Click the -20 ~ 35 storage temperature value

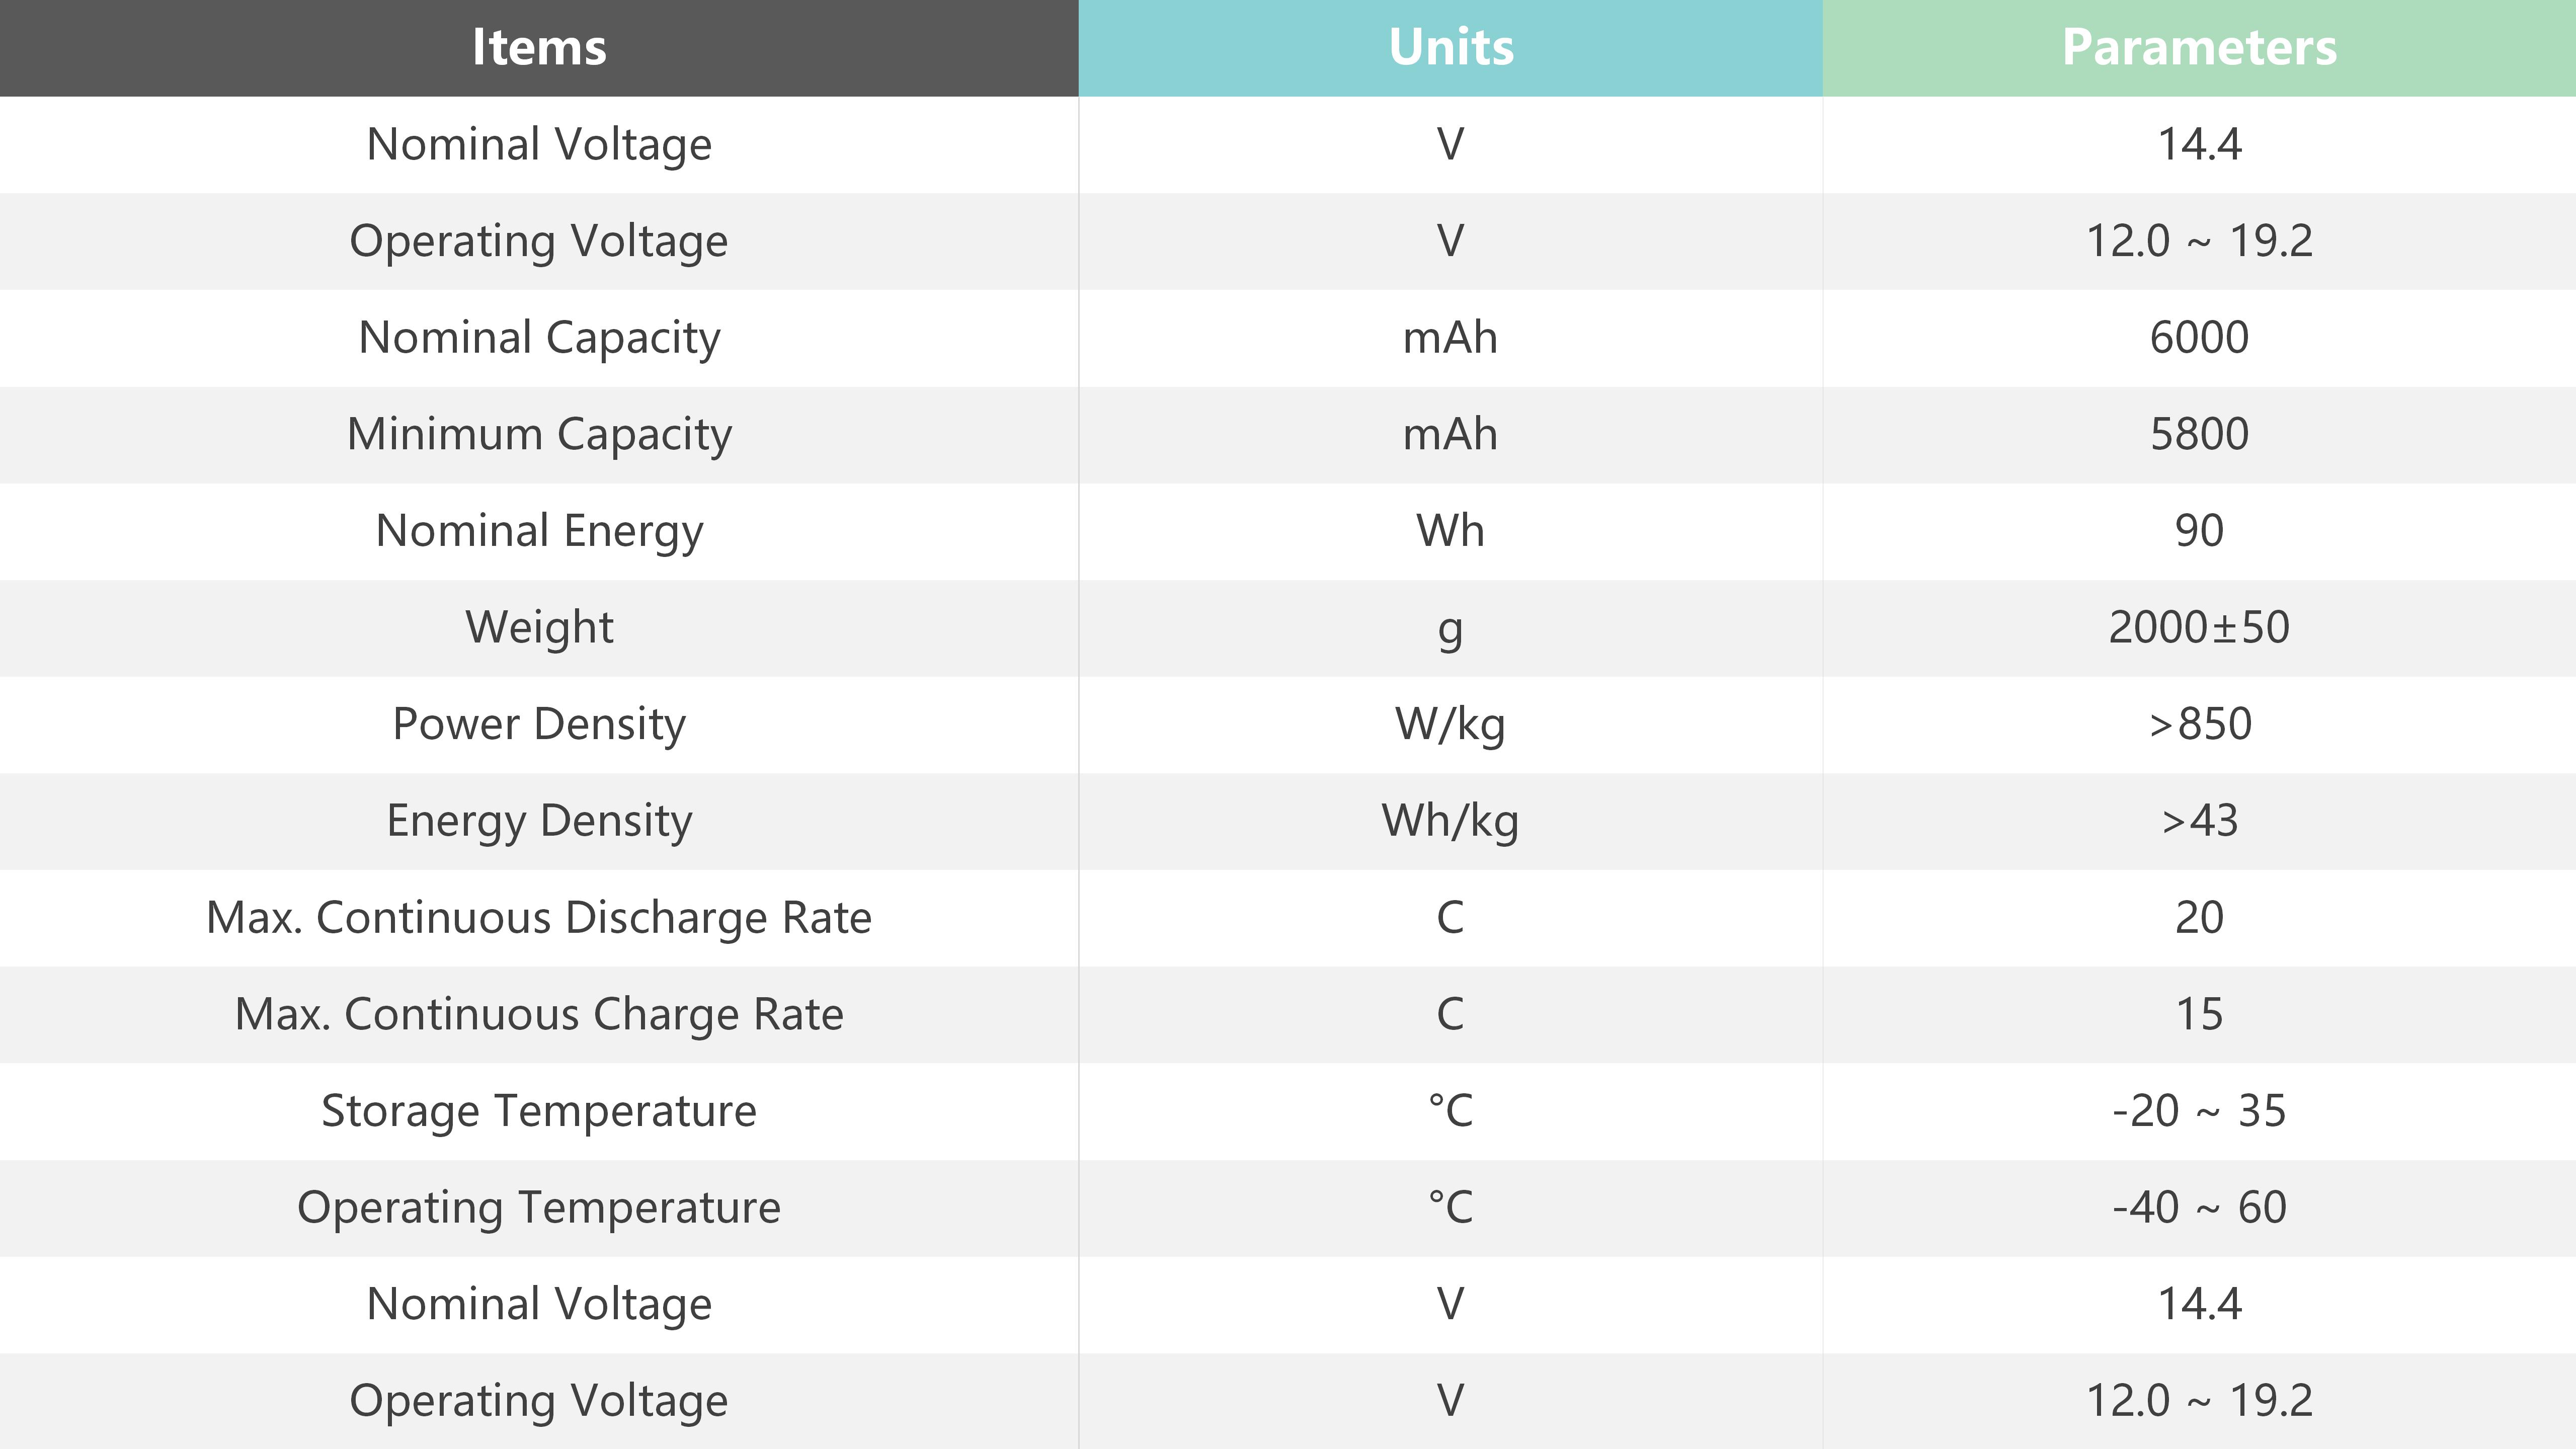[x=2199, y=1111]
